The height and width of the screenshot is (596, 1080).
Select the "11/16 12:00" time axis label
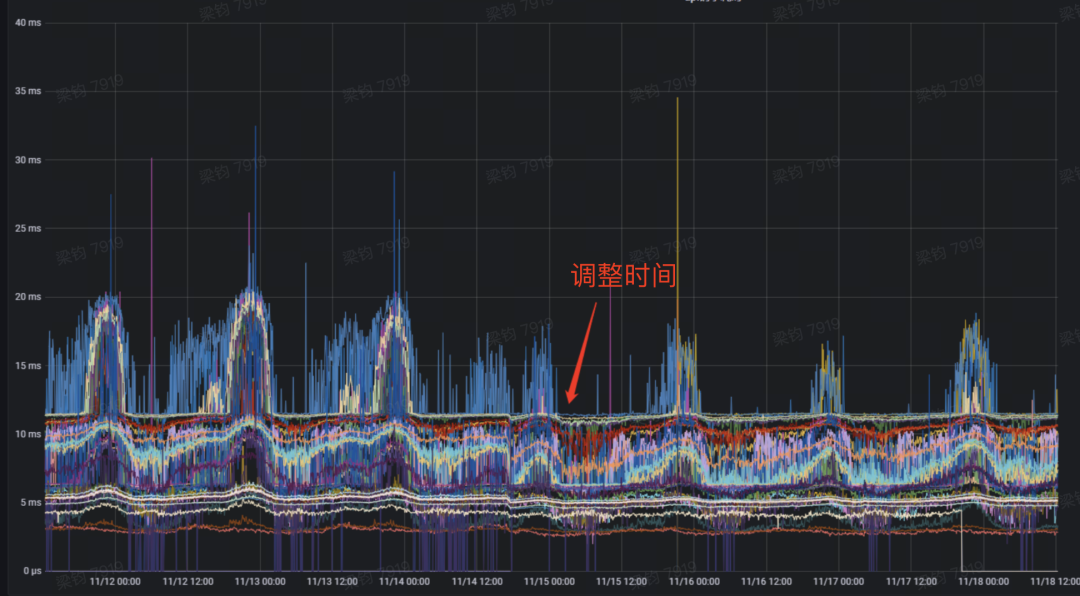(x=766, y=582)
